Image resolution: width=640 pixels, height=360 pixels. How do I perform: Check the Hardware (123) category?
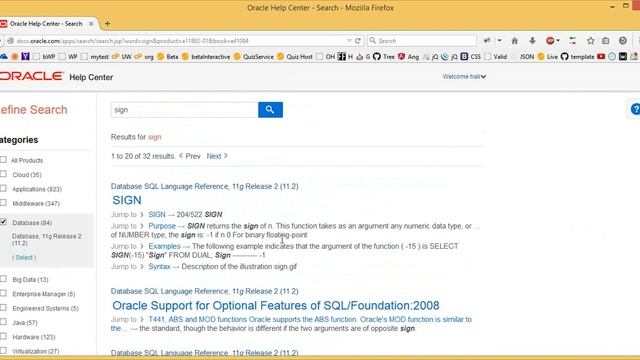pos(3,336)
